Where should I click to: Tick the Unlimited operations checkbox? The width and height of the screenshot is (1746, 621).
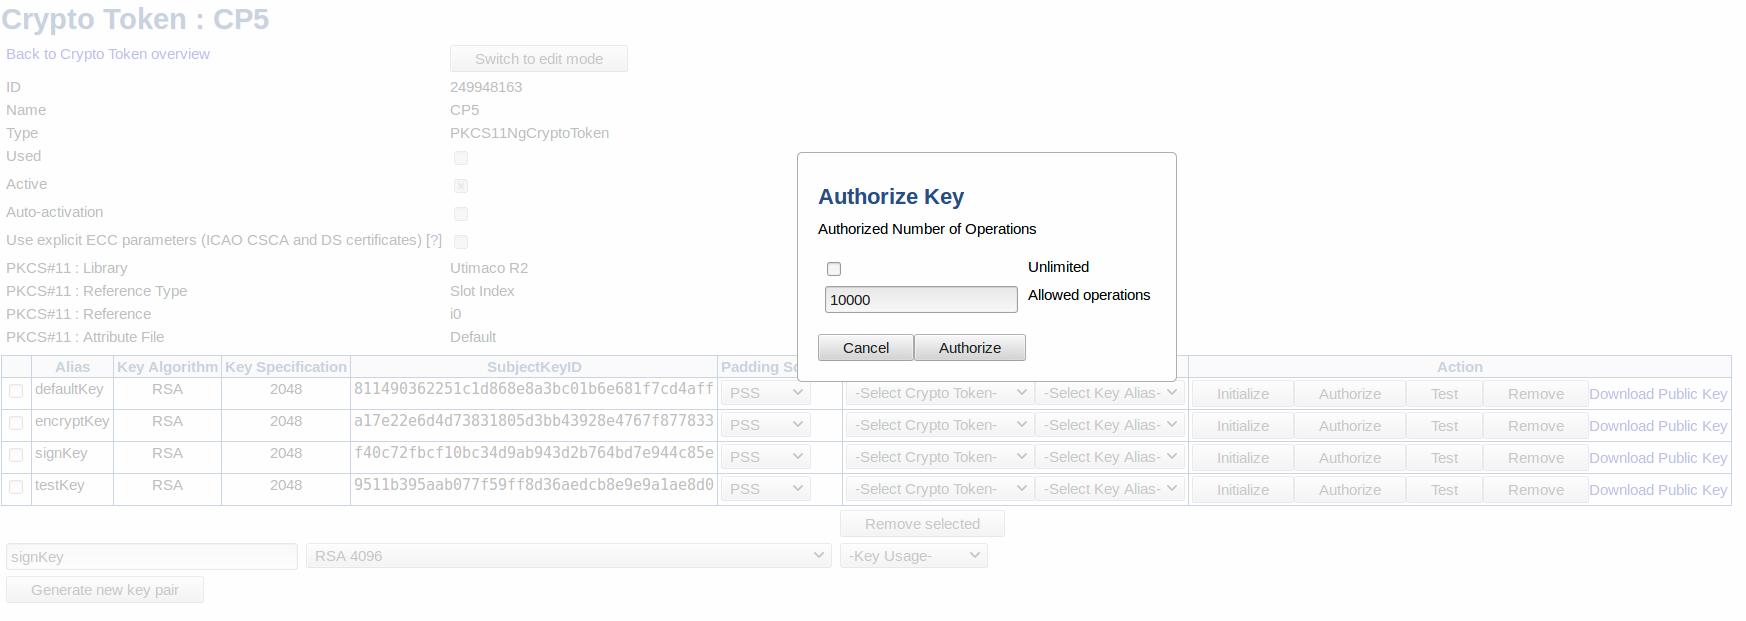(x=834, y=269)
